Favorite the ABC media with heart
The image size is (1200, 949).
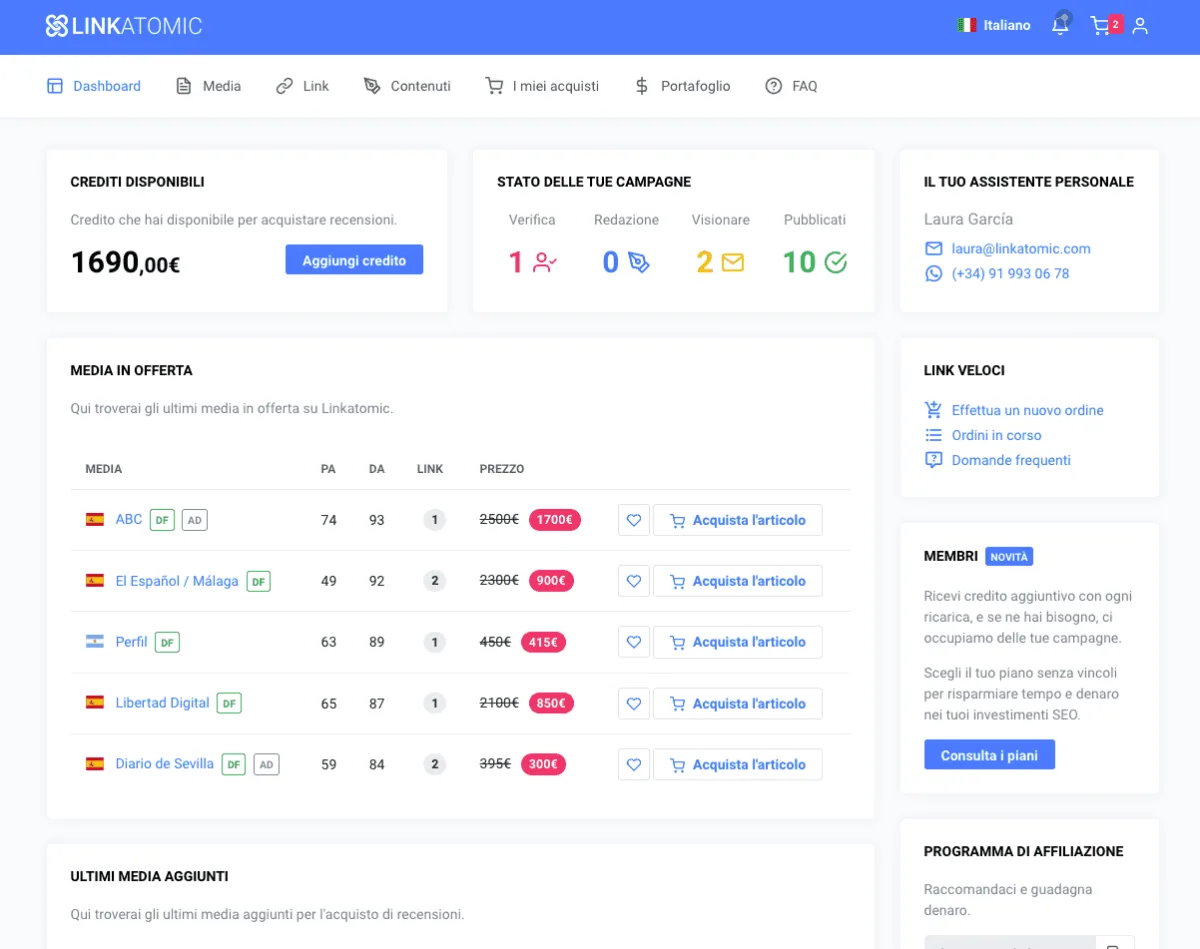click(634, 520)
